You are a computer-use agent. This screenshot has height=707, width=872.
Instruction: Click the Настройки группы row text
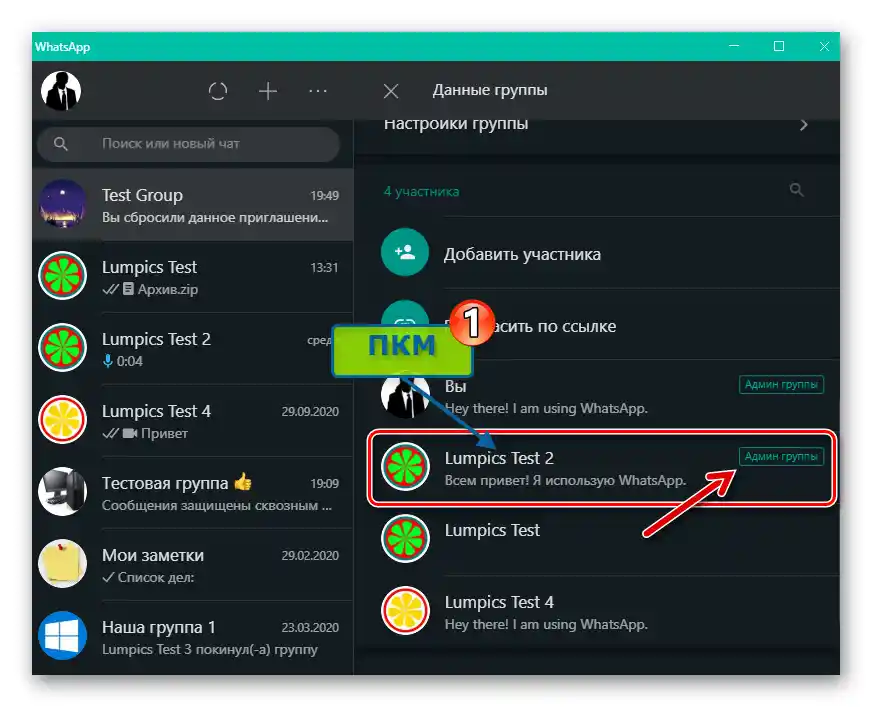456,123
